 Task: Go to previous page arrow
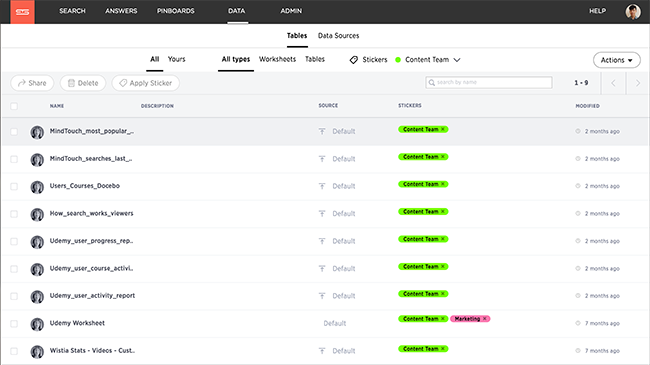pos(614,83)
